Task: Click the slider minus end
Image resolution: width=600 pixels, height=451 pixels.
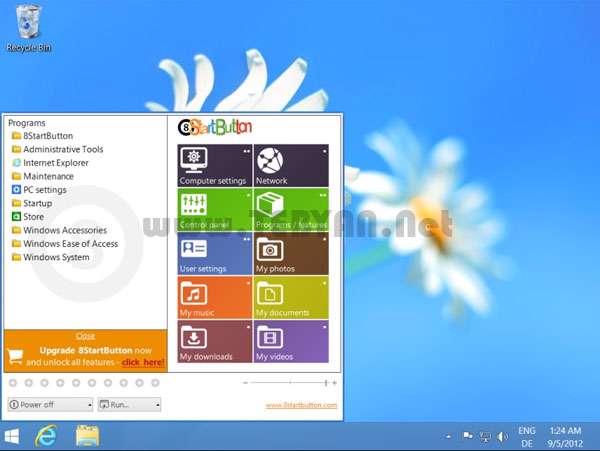Action: coord(245,383)
